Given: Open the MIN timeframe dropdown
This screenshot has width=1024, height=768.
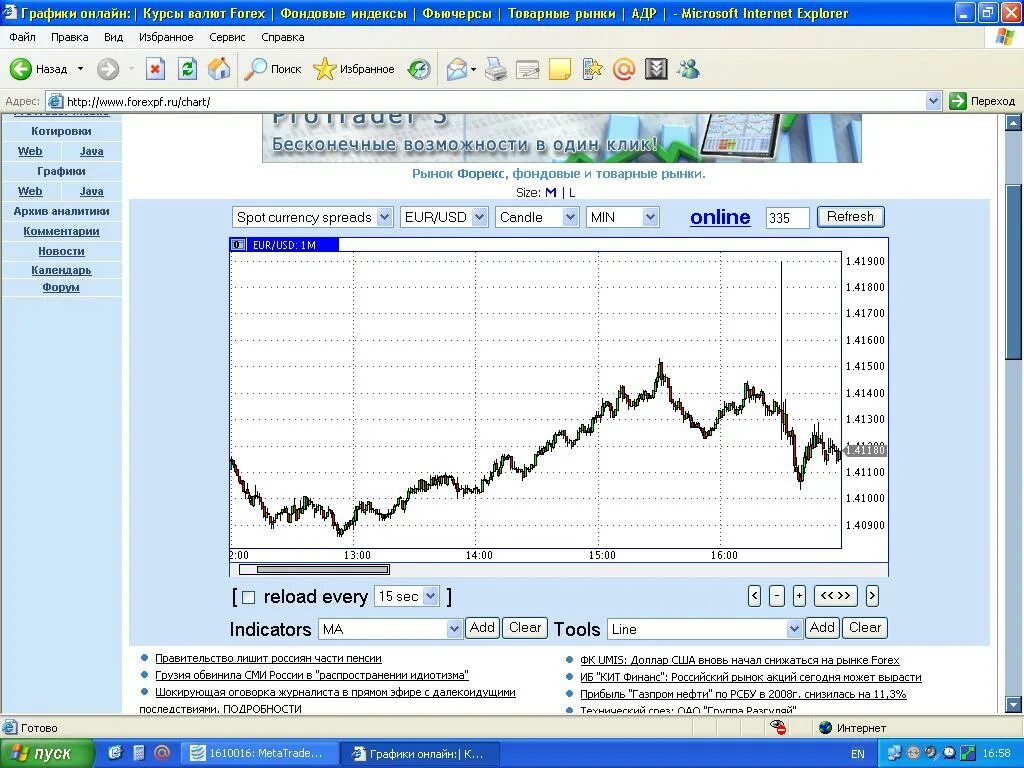Looking at the screenshot, I should click(x=622, y=217).
